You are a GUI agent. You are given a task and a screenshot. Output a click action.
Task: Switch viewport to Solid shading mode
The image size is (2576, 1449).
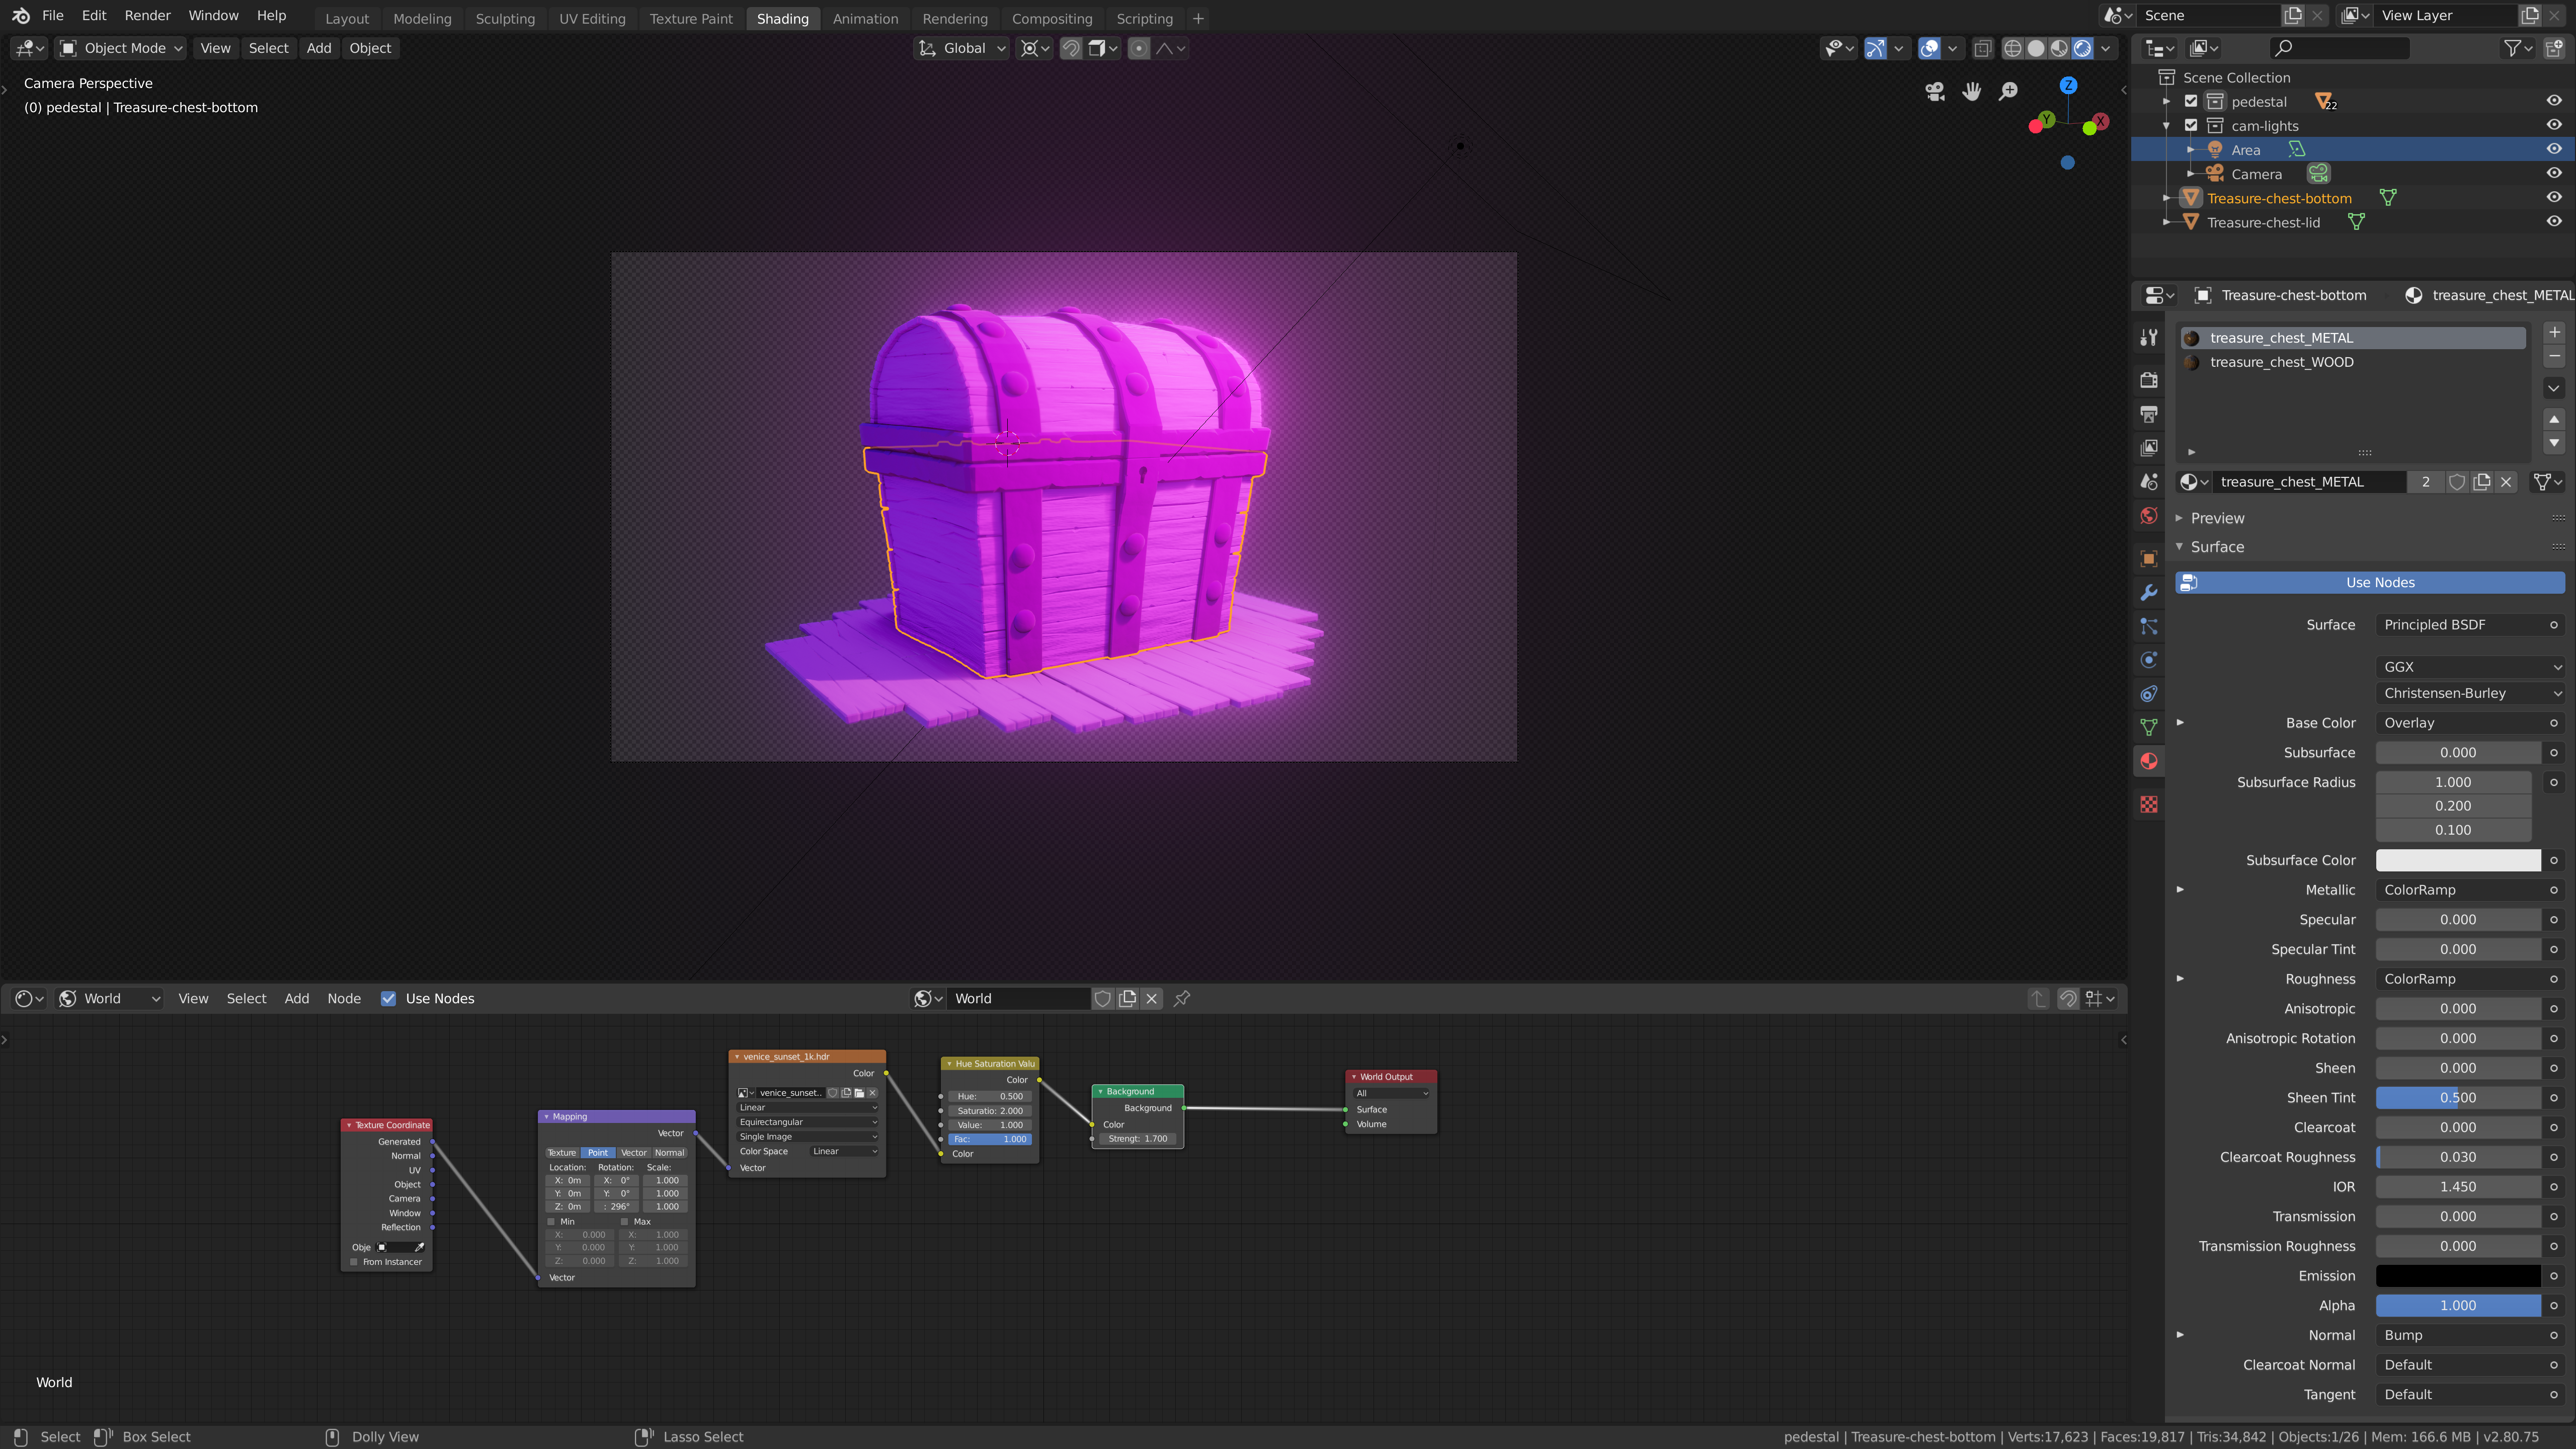click(2036, 47)
